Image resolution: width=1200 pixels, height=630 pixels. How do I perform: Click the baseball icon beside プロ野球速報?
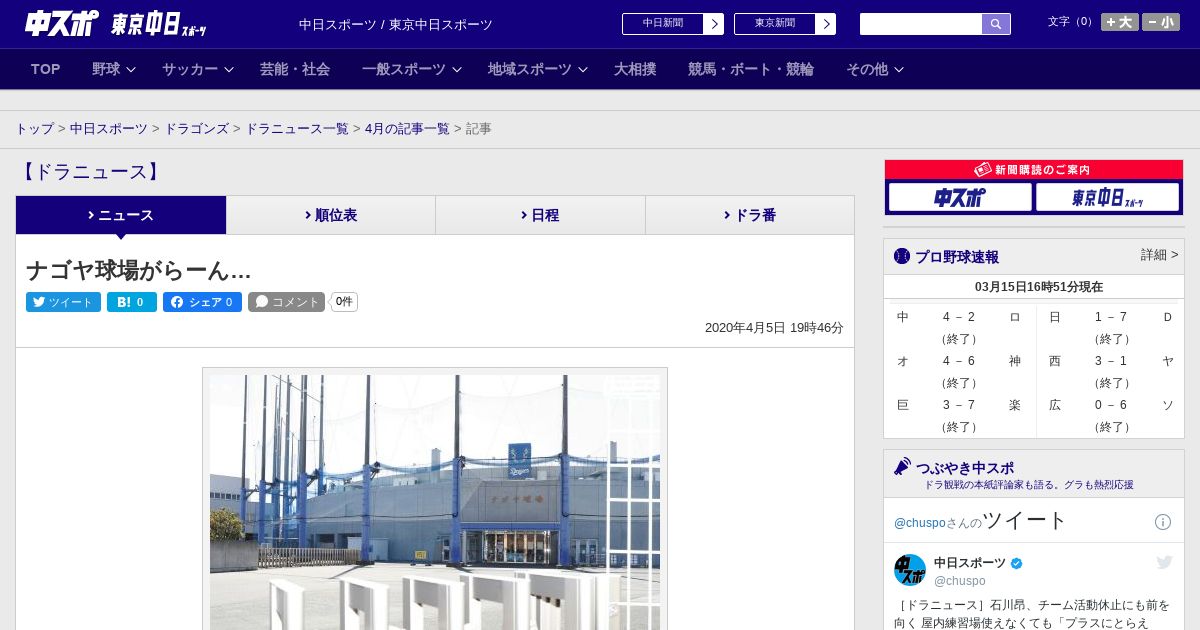[x=902, y=256]
